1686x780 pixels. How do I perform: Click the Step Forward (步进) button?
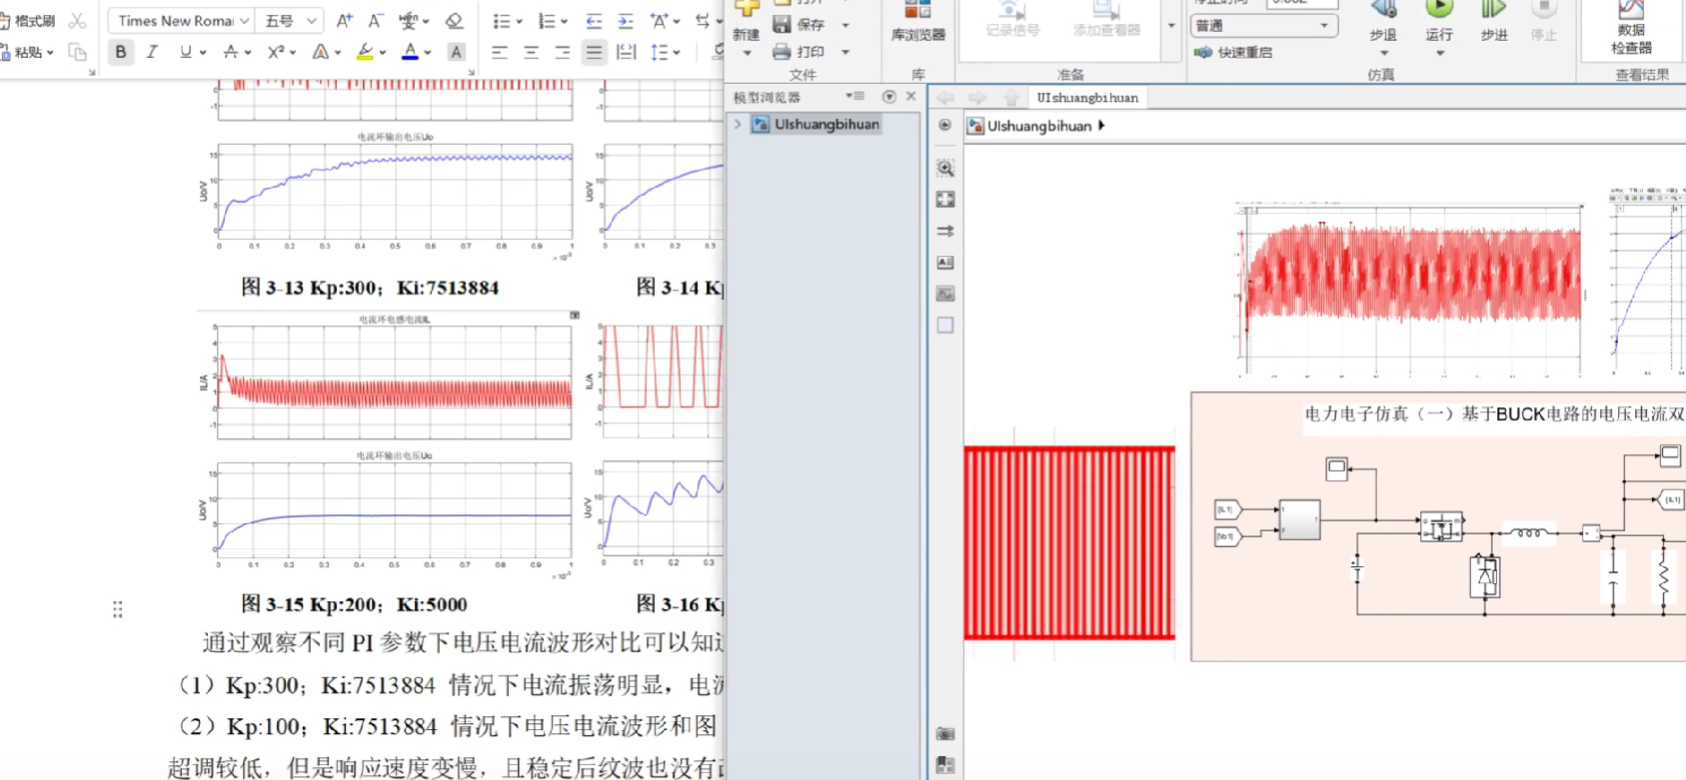(1493, 14)
